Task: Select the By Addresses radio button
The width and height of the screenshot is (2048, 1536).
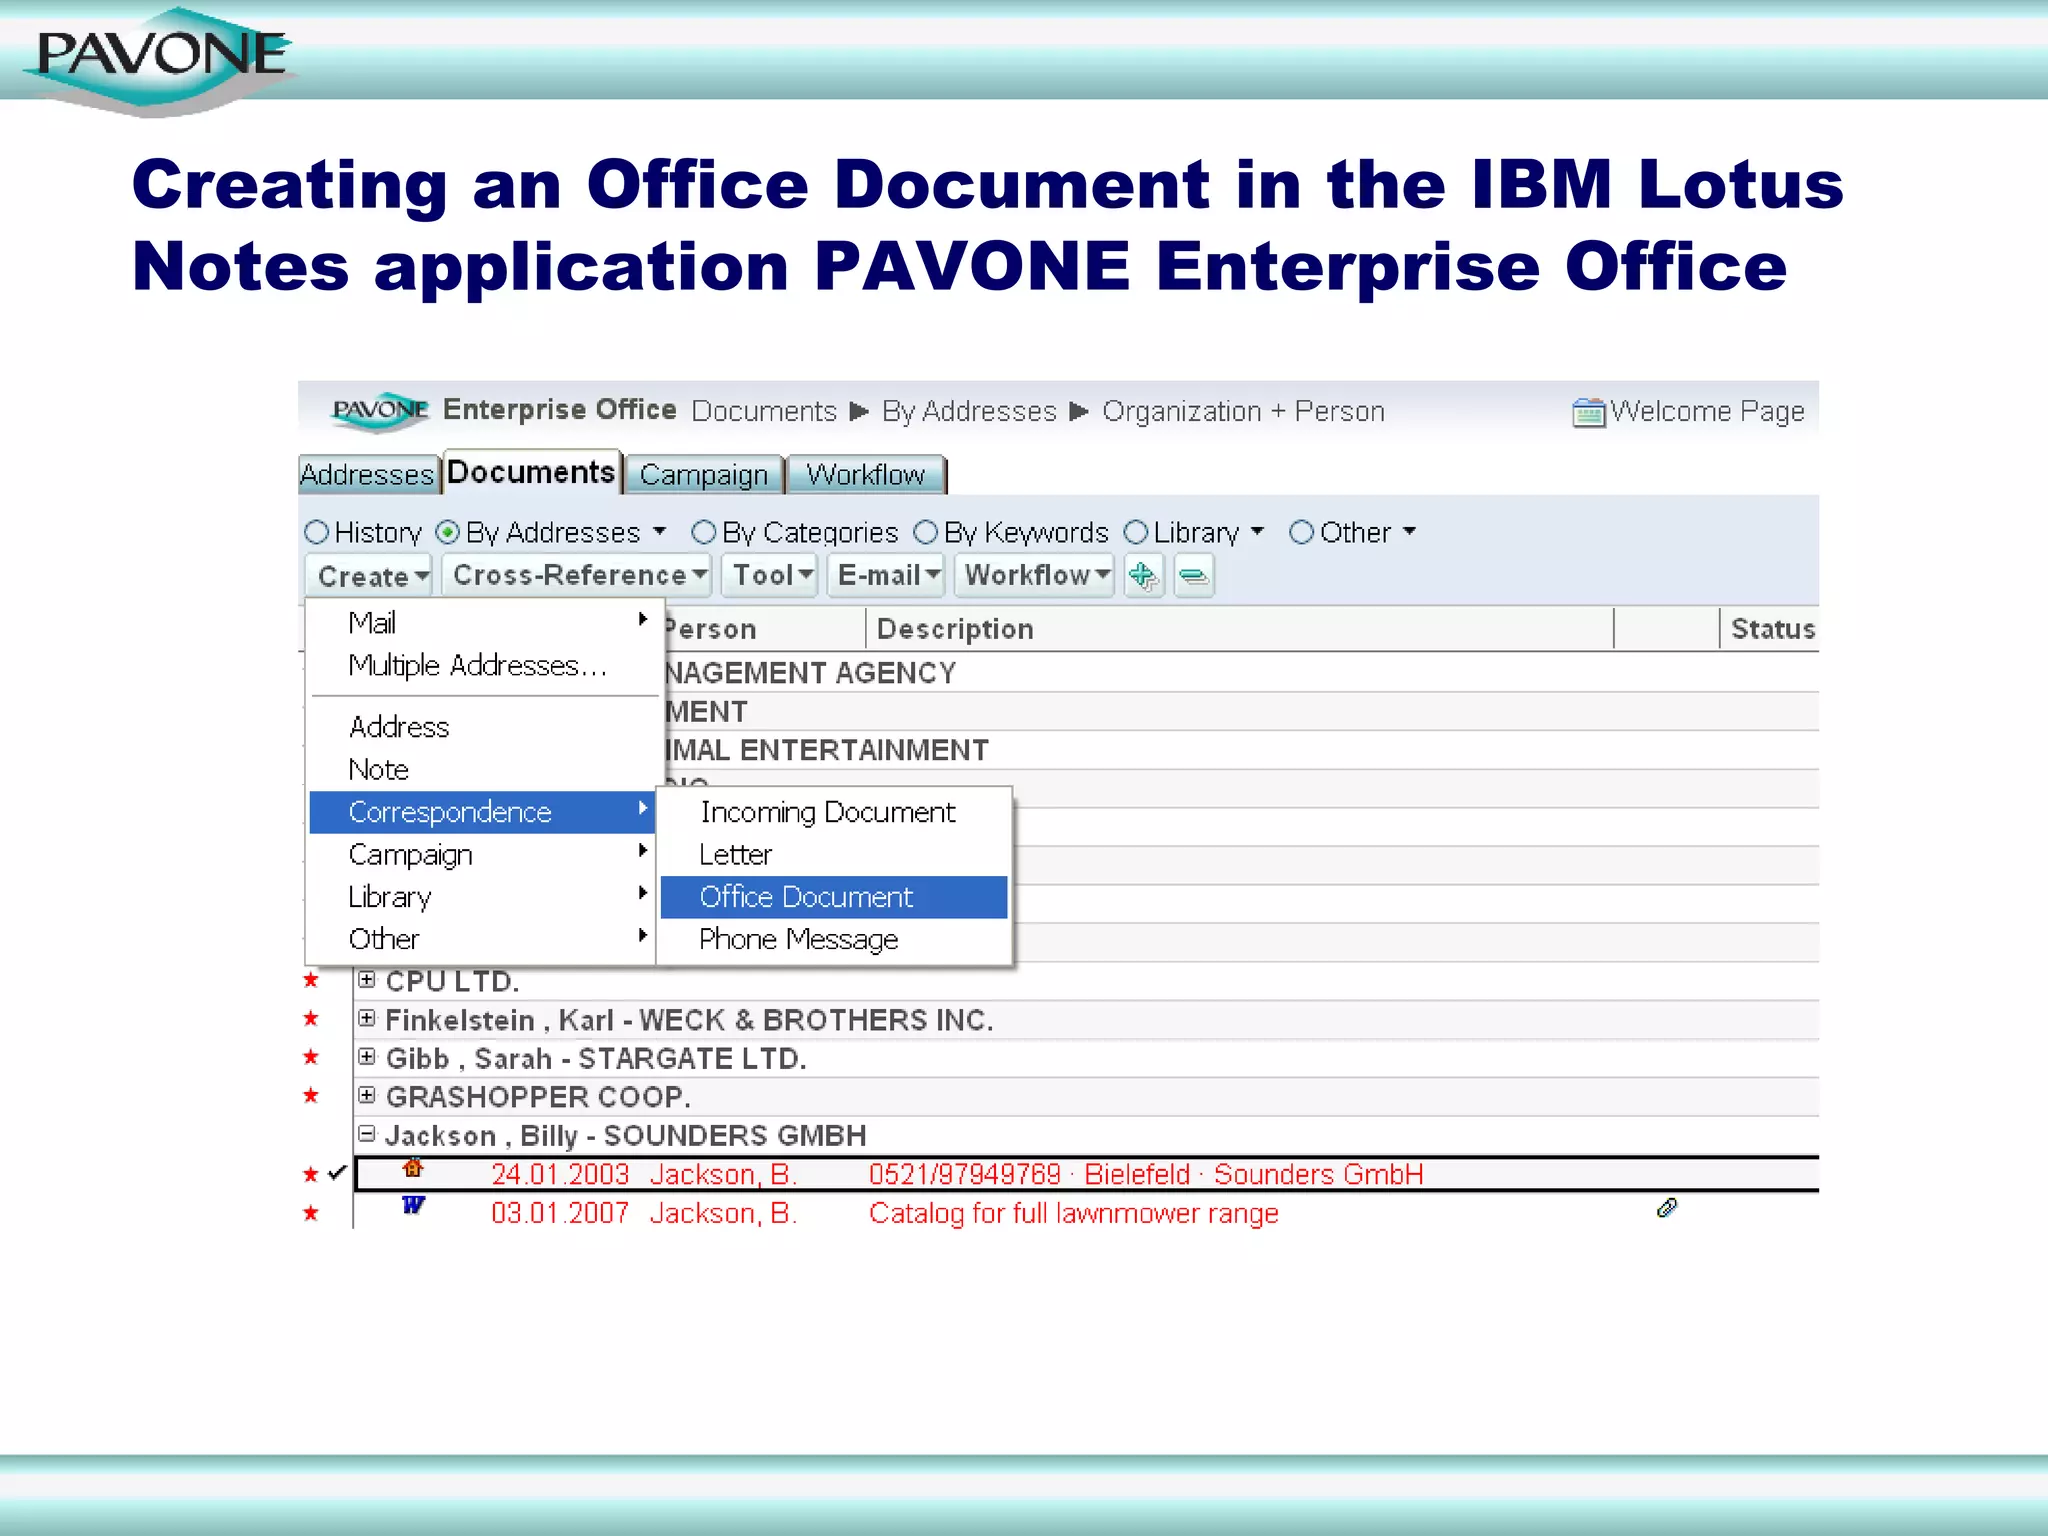Action: click(x=448, y=532)
